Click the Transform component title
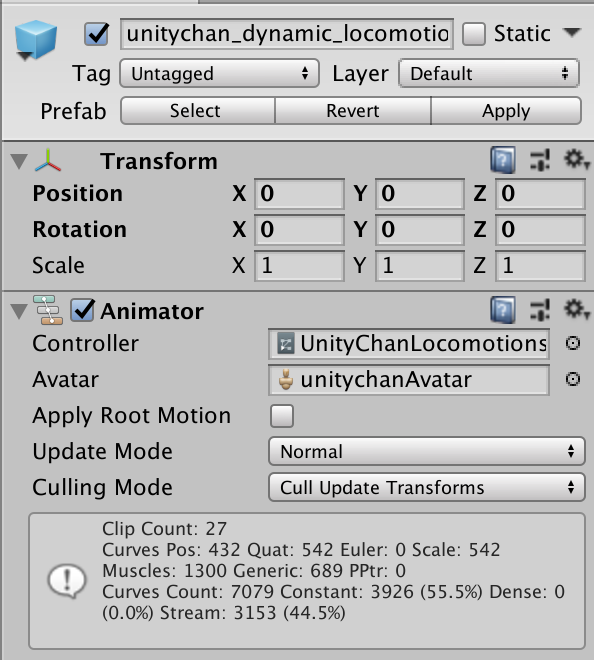Screen dimensions: 594x660 159,161
